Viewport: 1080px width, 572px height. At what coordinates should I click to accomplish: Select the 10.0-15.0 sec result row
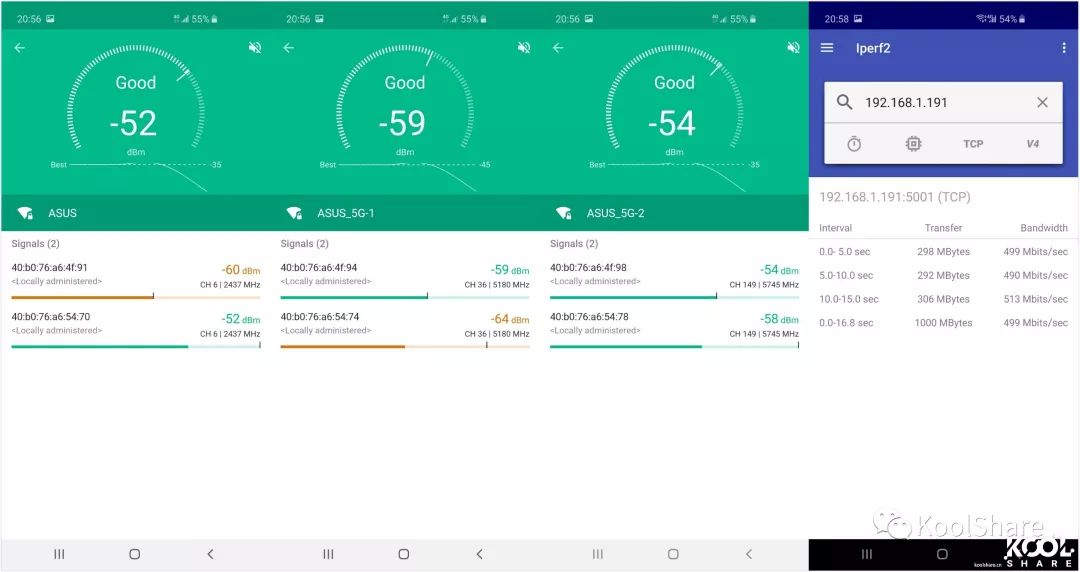(944, 299)
